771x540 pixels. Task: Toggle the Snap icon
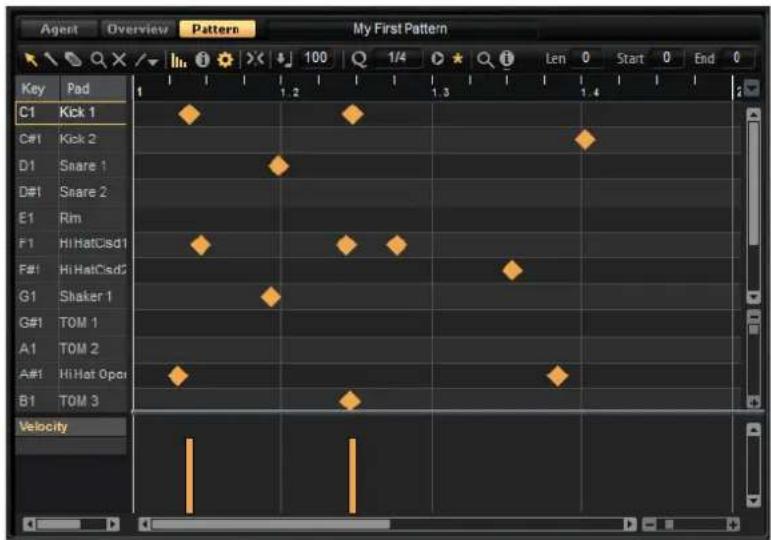coord(255,60)
